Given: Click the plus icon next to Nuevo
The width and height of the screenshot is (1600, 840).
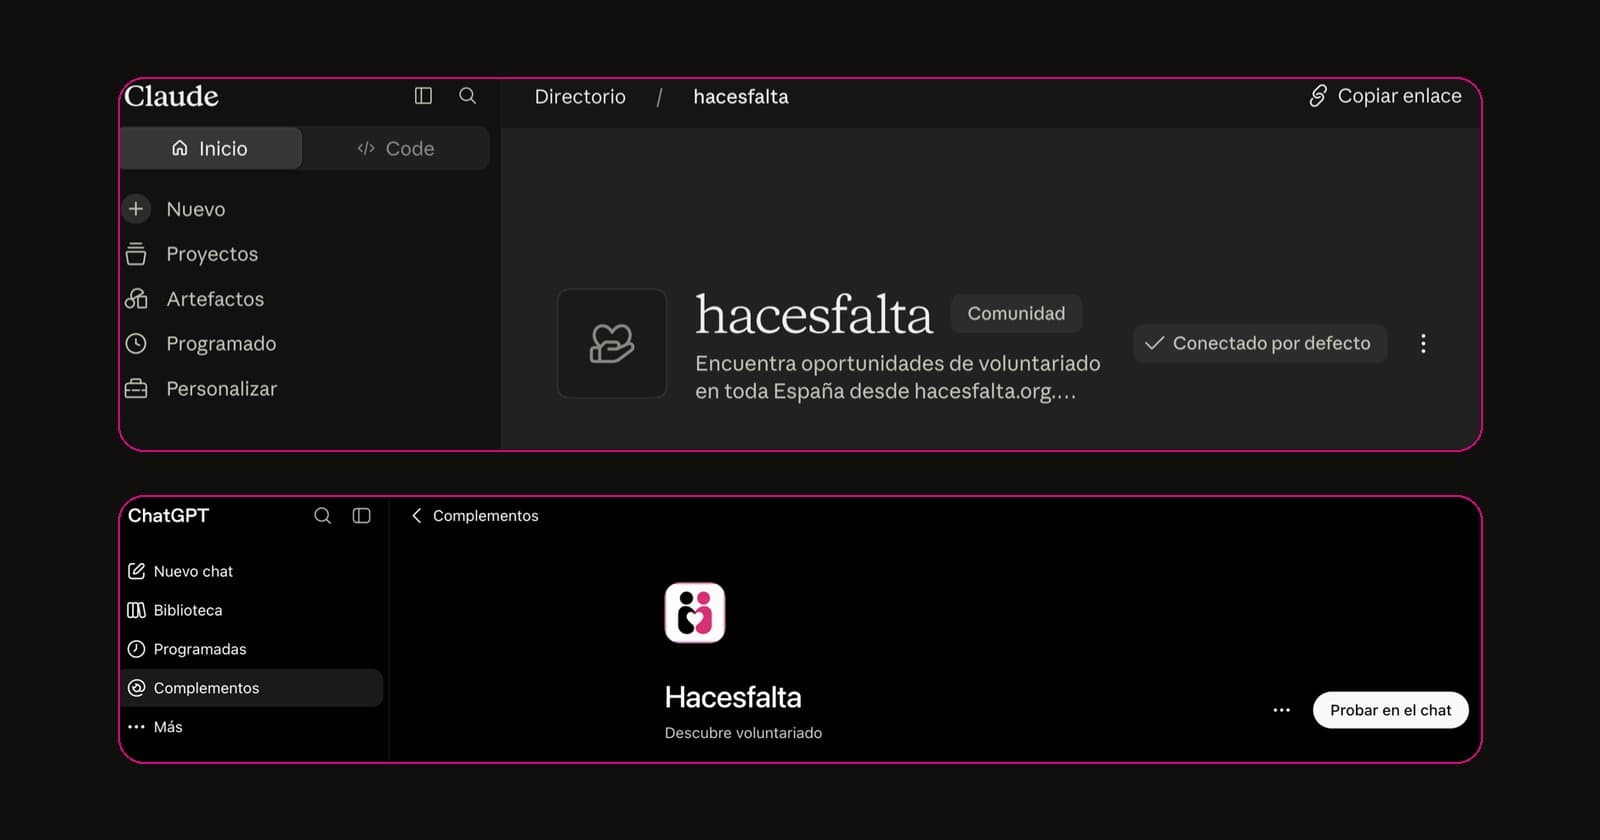Looking at the screenshot, I should tap(136, 209).
